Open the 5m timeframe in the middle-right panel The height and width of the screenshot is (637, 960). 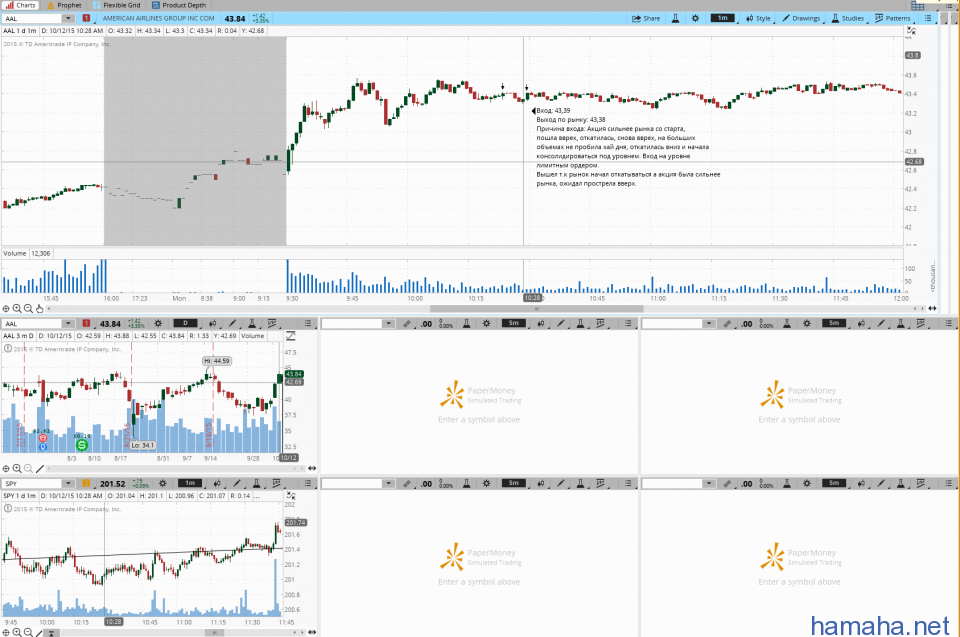tap(834, 323)
